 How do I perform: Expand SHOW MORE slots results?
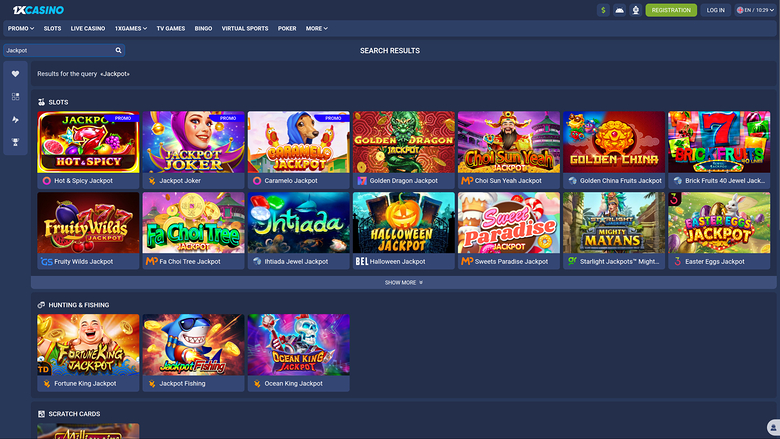[403, 282]
